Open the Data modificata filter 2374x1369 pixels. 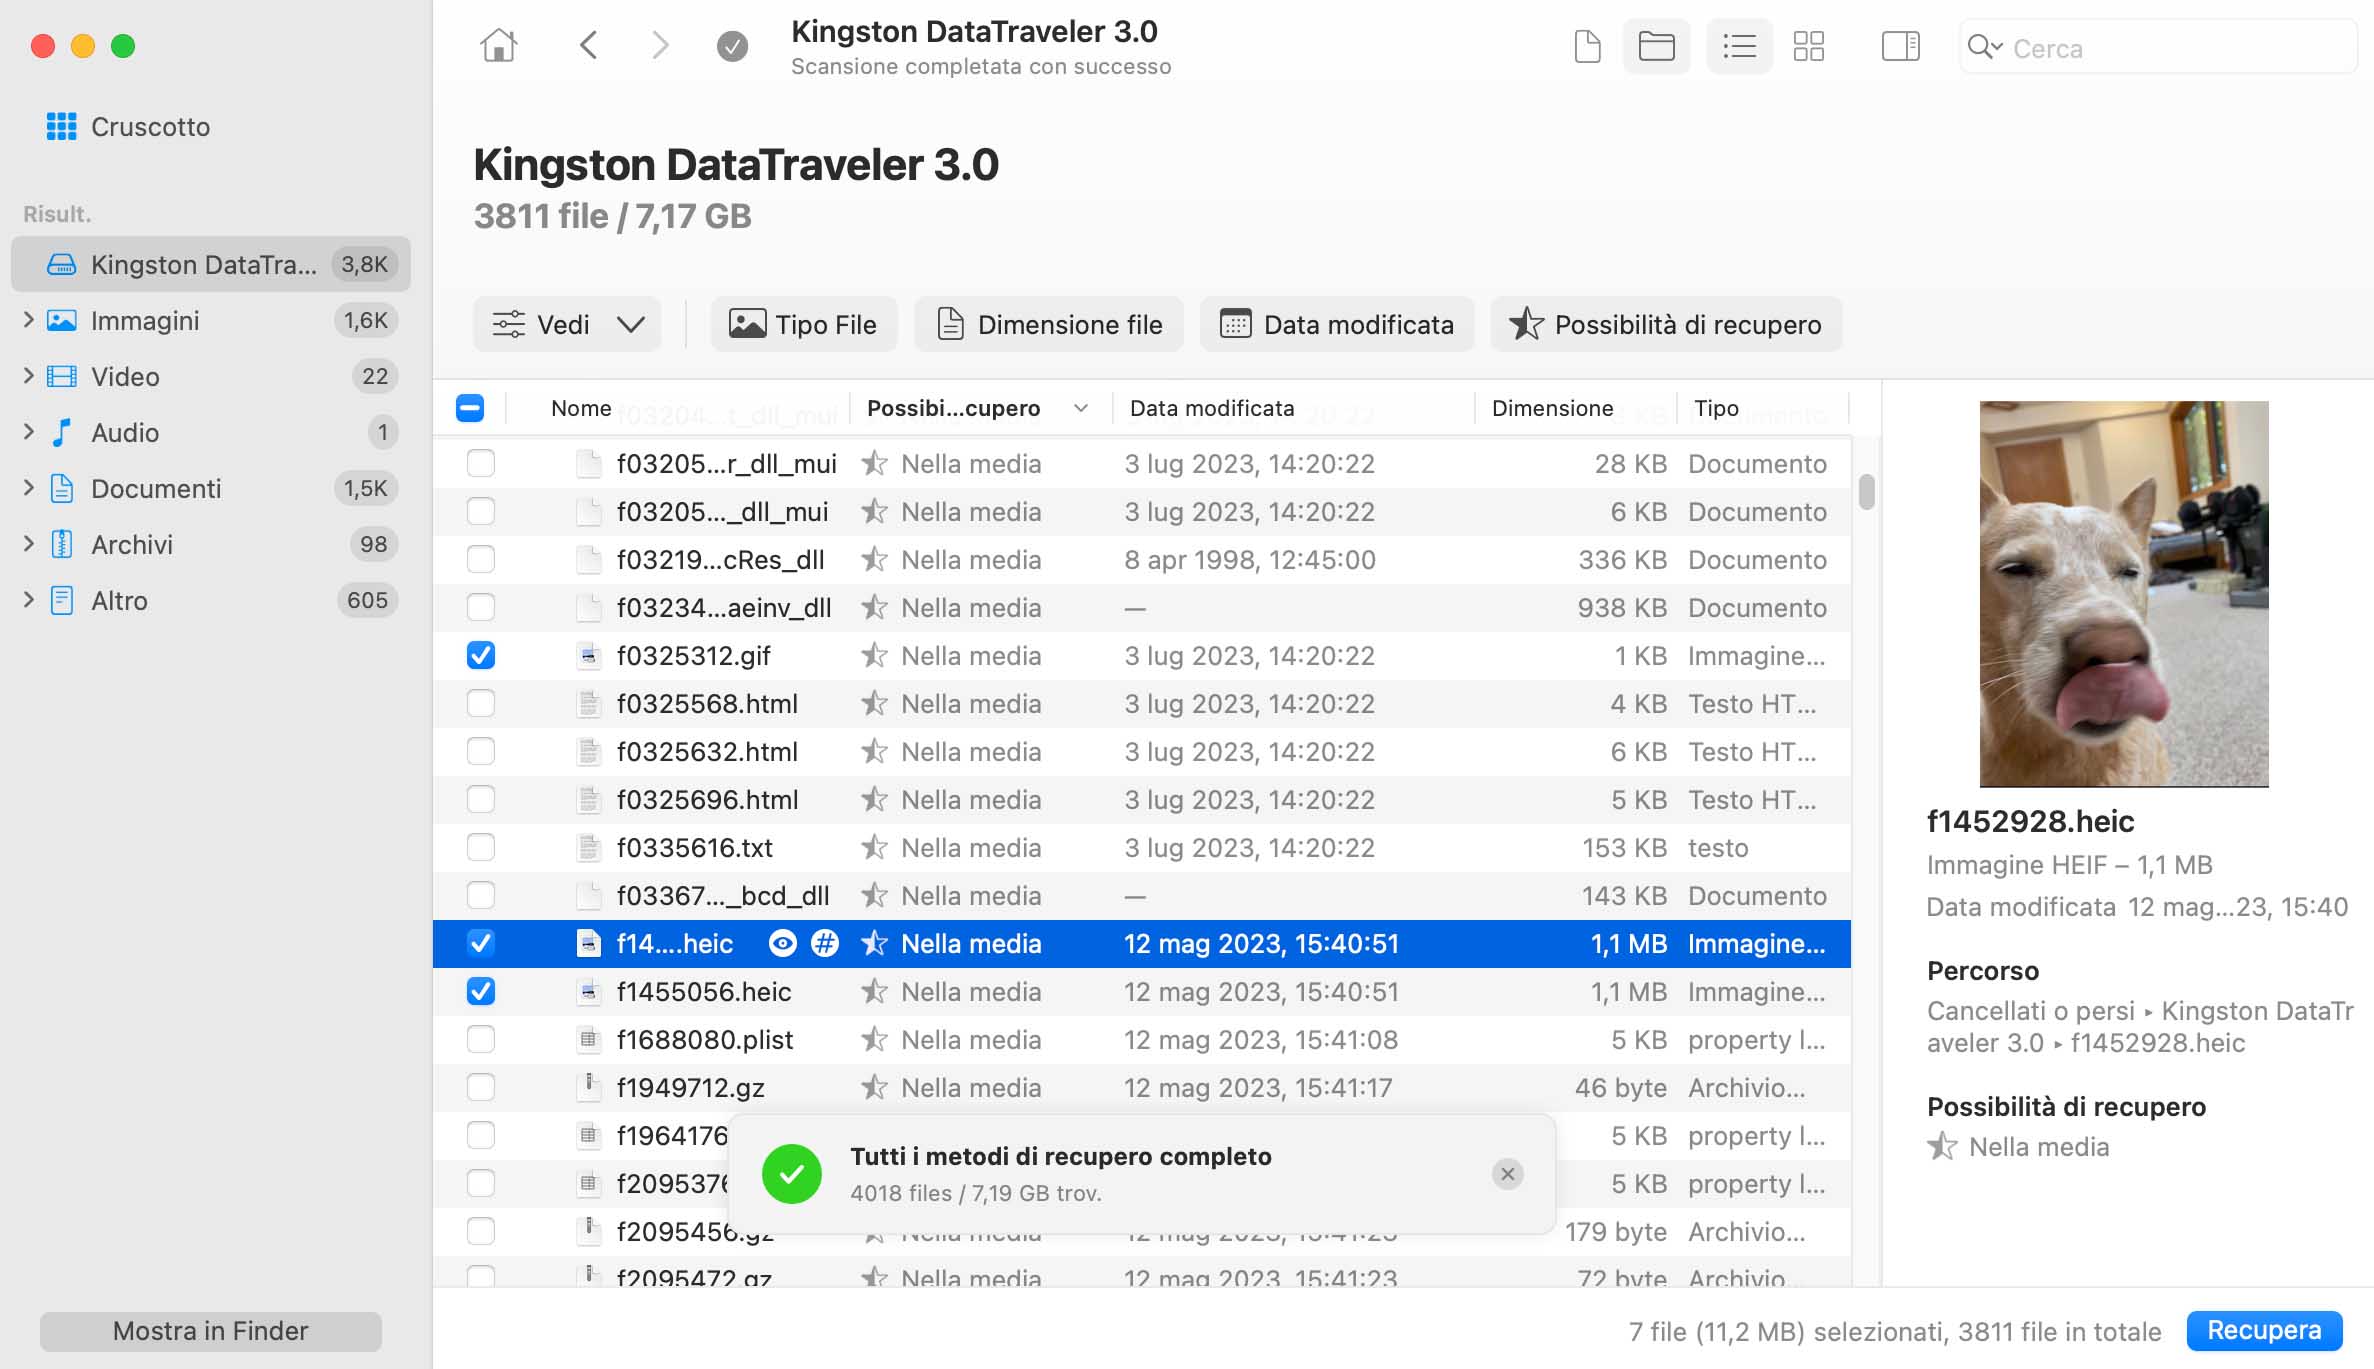click(1337, 324)
